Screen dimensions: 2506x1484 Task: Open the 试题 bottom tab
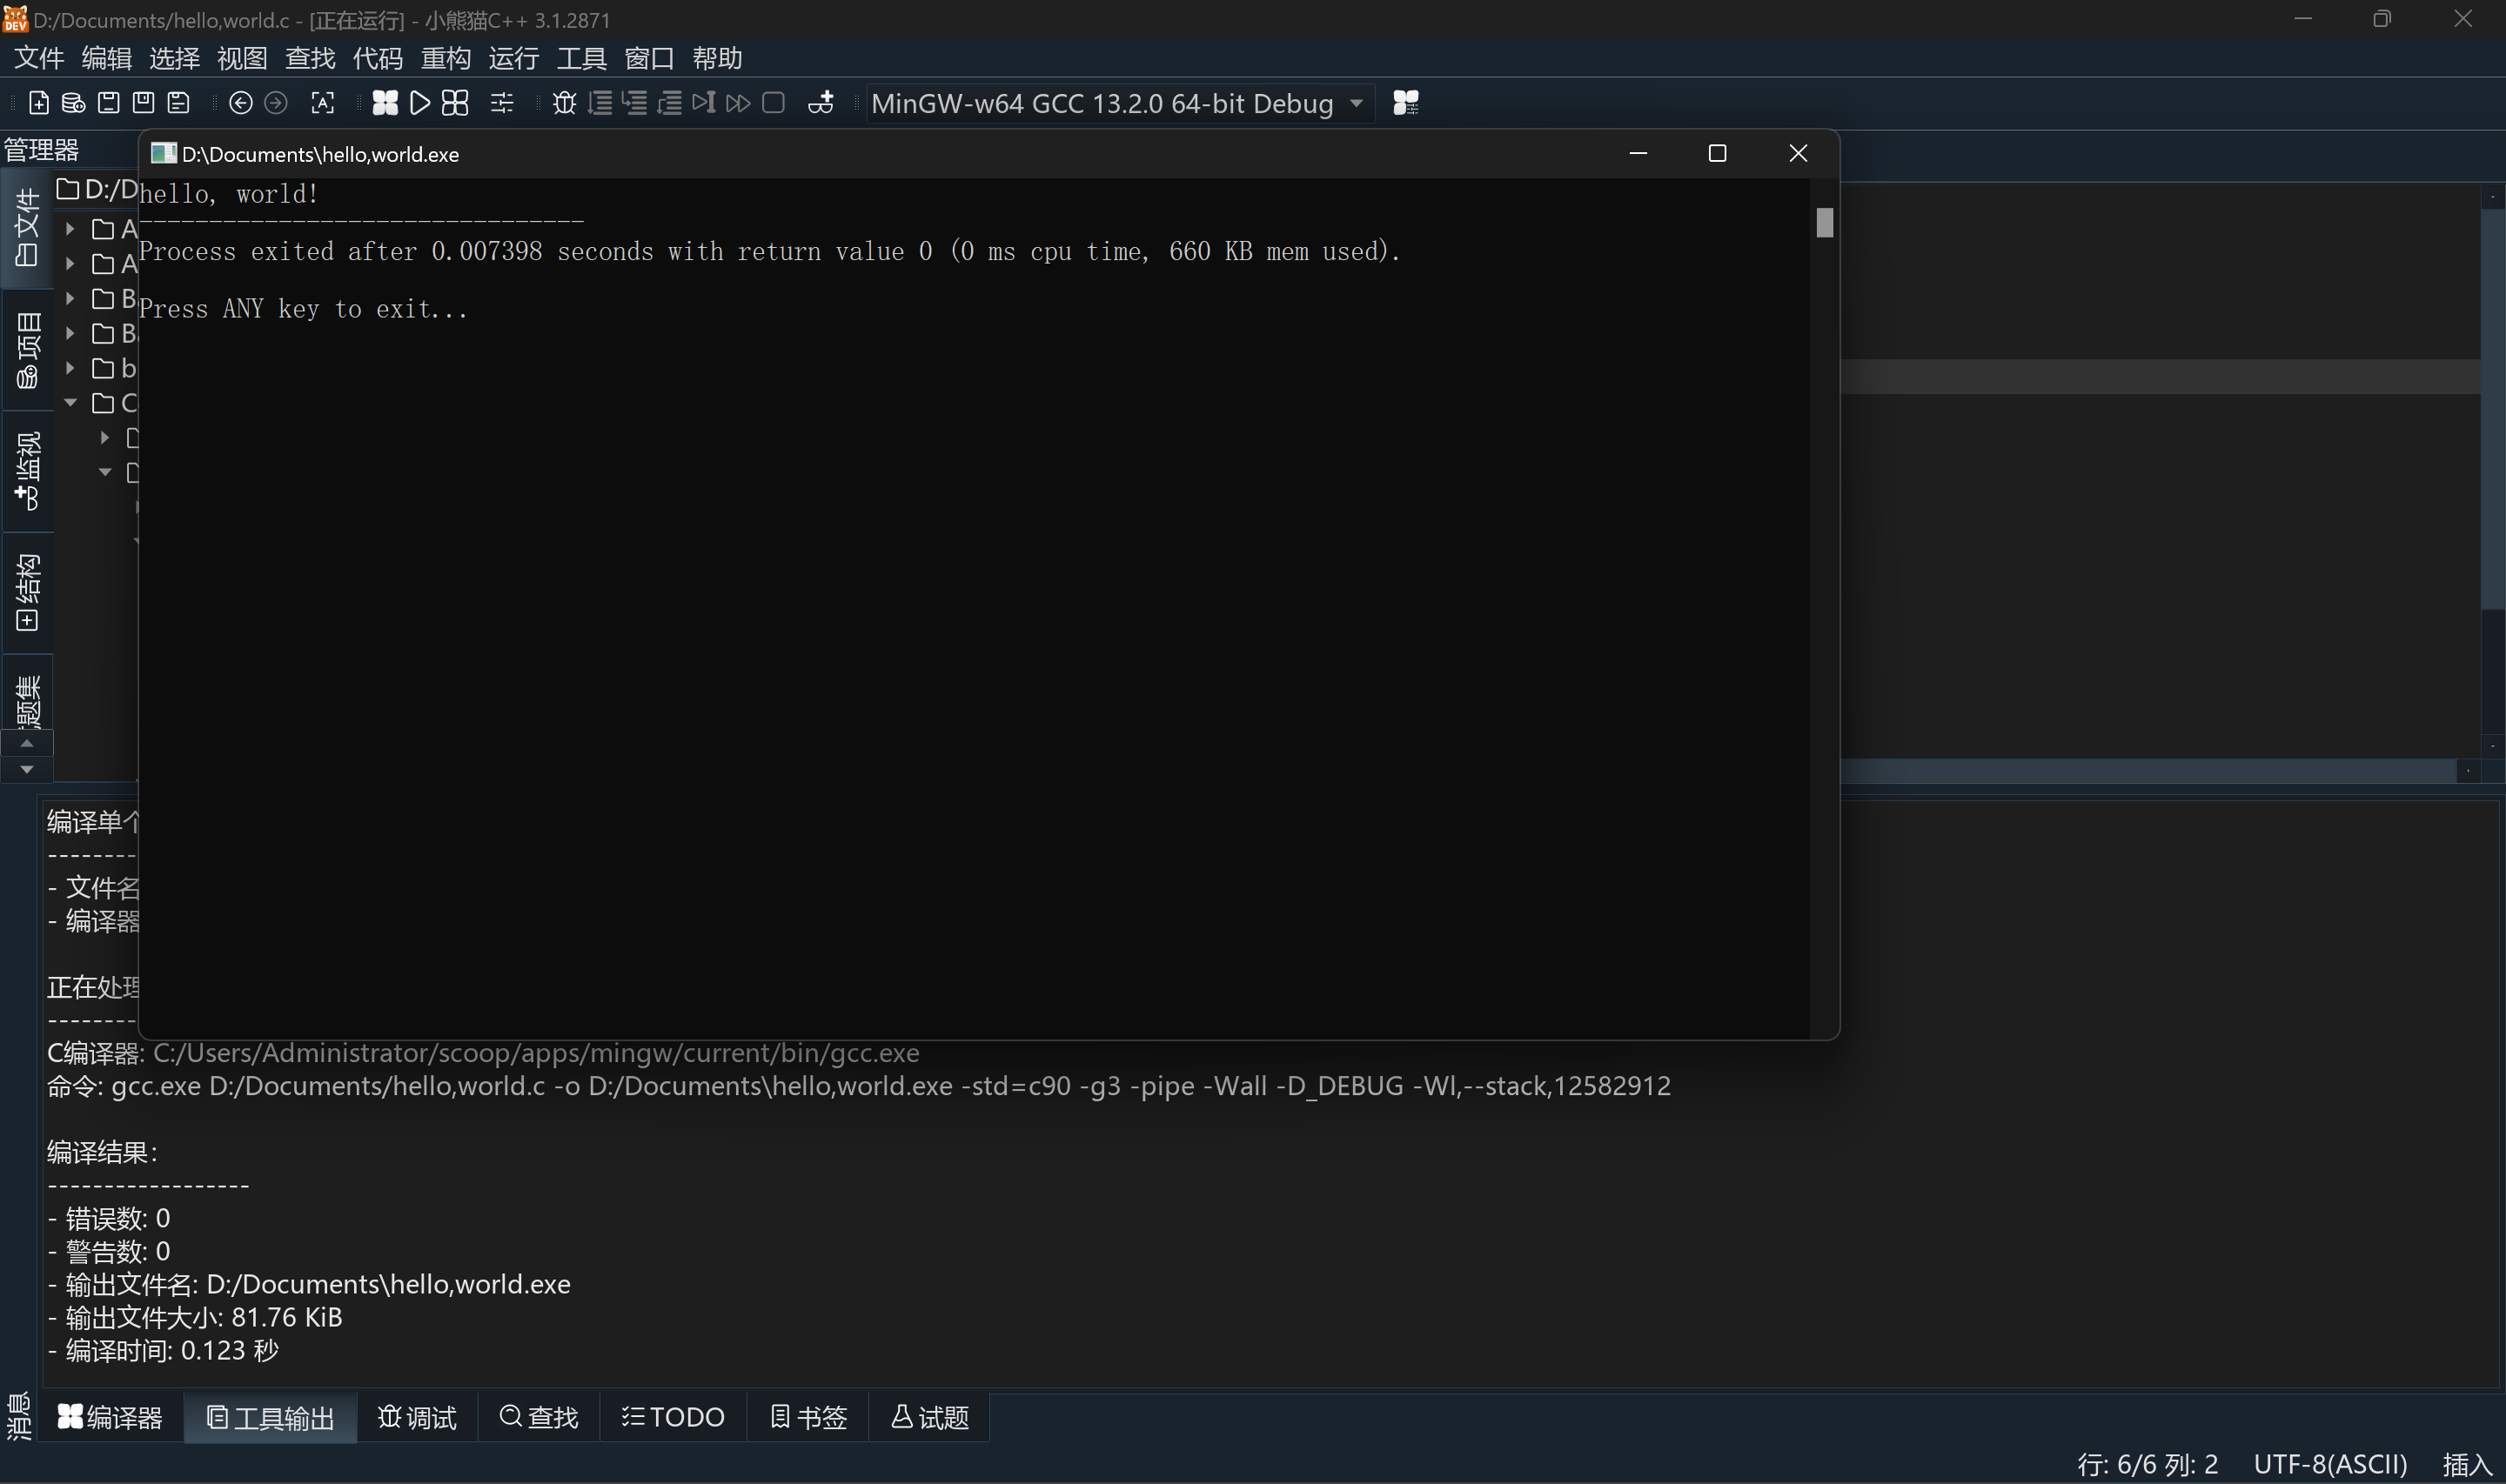[930, 1417]
